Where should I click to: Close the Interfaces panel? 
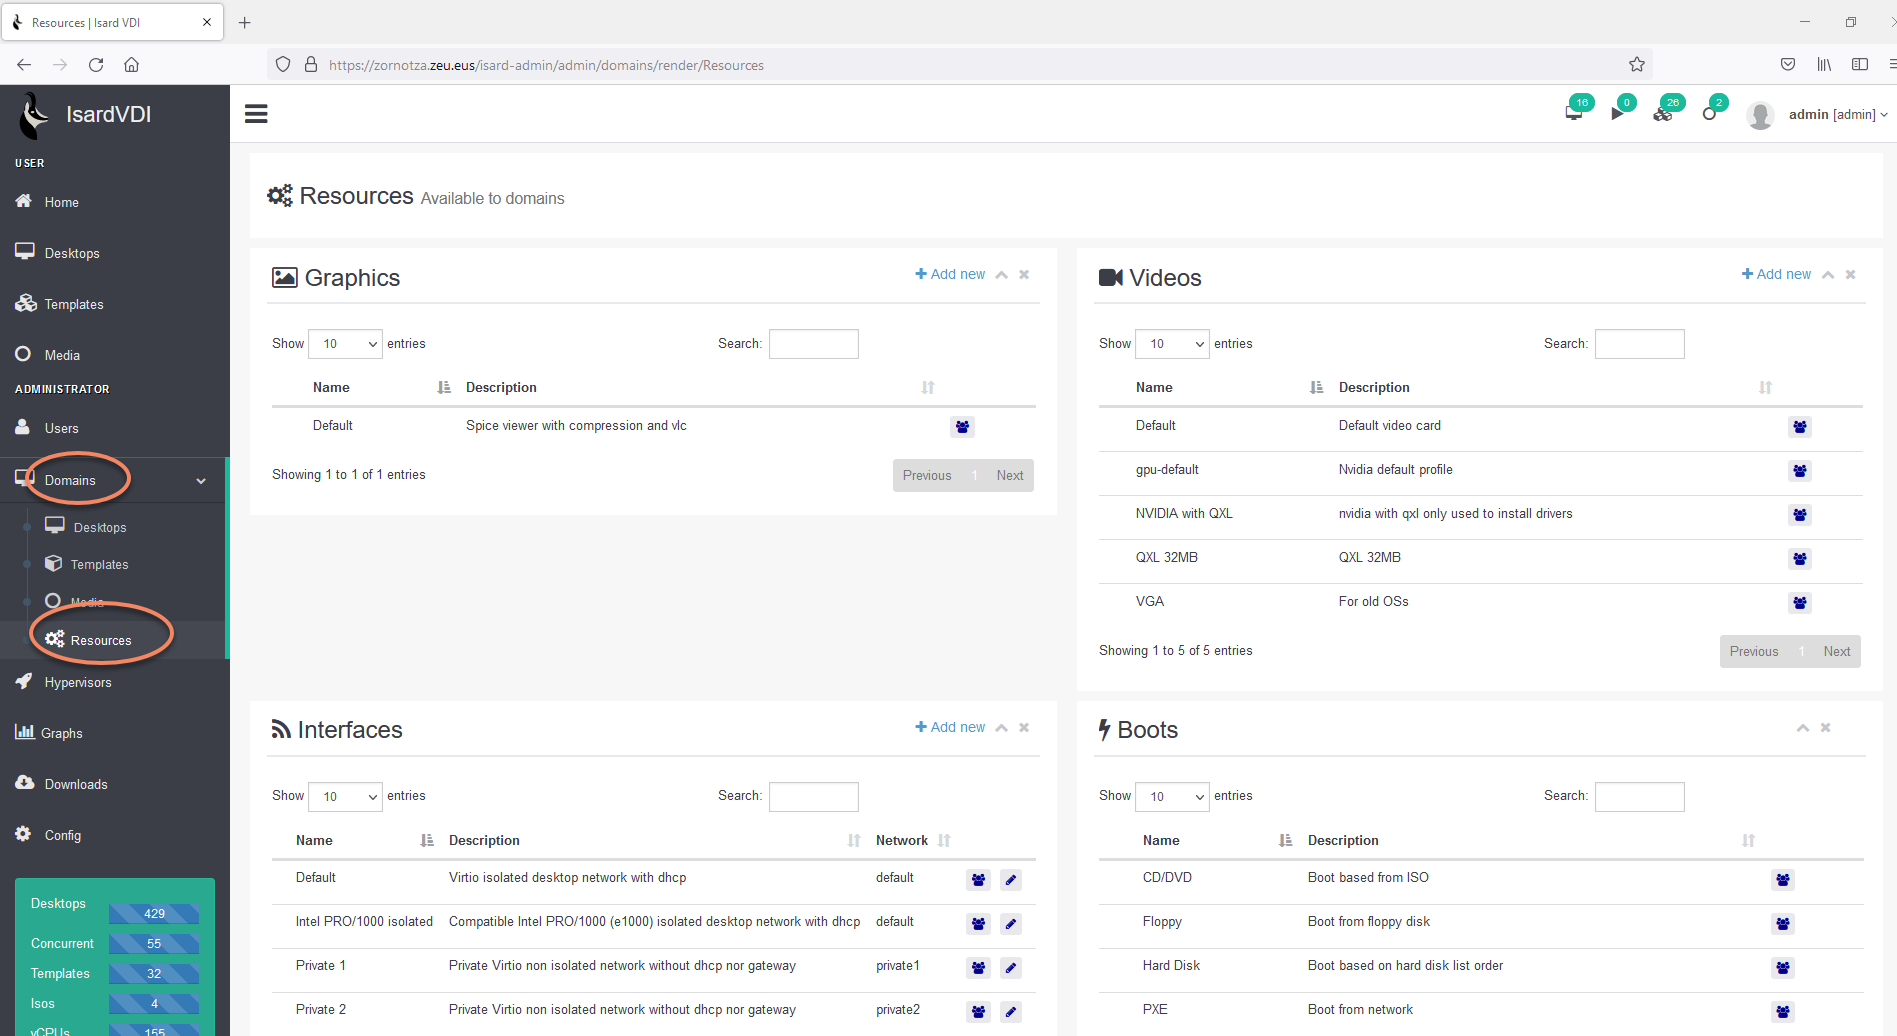1024,728
